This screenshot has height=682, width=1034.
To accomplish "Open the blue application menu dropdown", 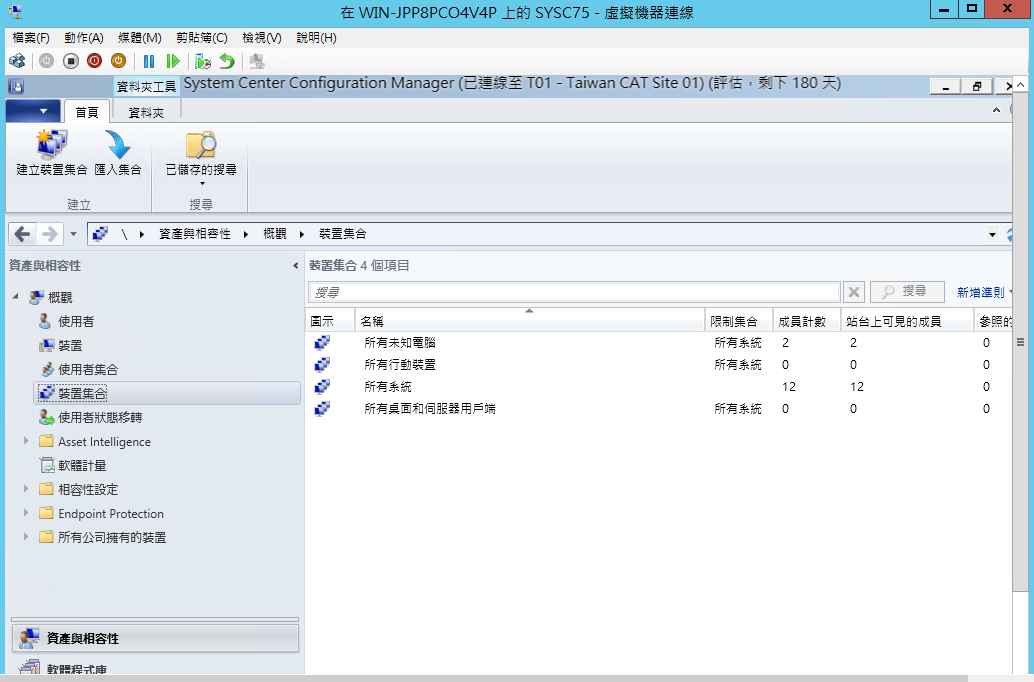I will pos(33,111).
